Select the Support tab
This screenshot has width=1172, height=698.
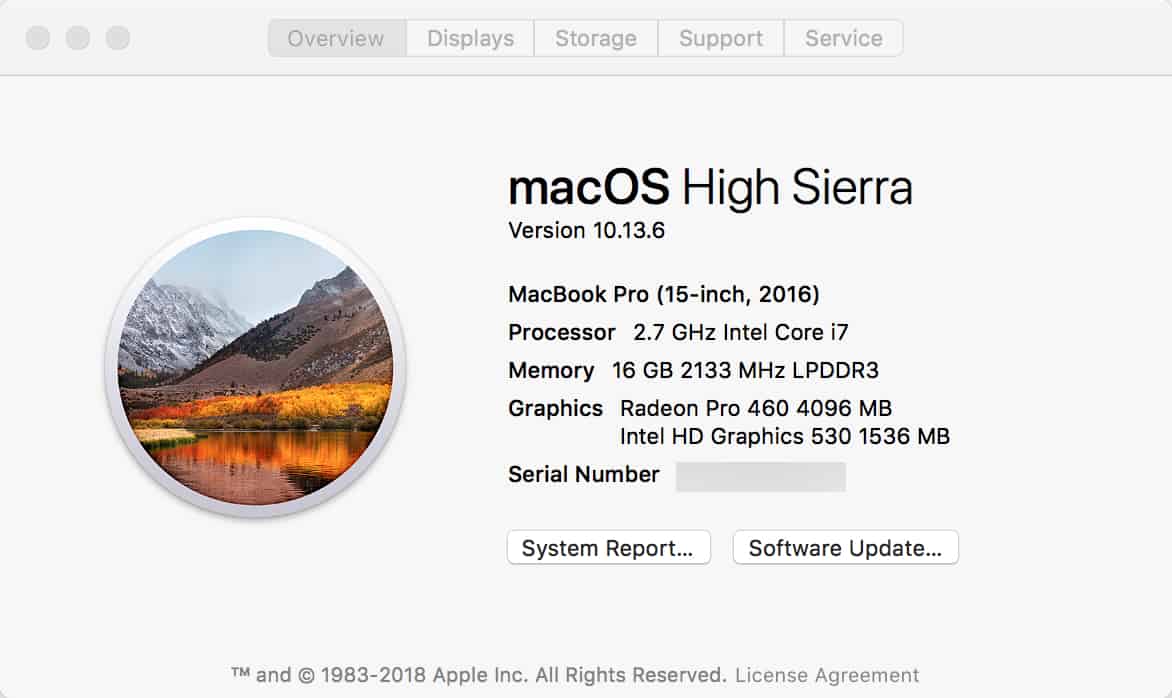(721, 38)
